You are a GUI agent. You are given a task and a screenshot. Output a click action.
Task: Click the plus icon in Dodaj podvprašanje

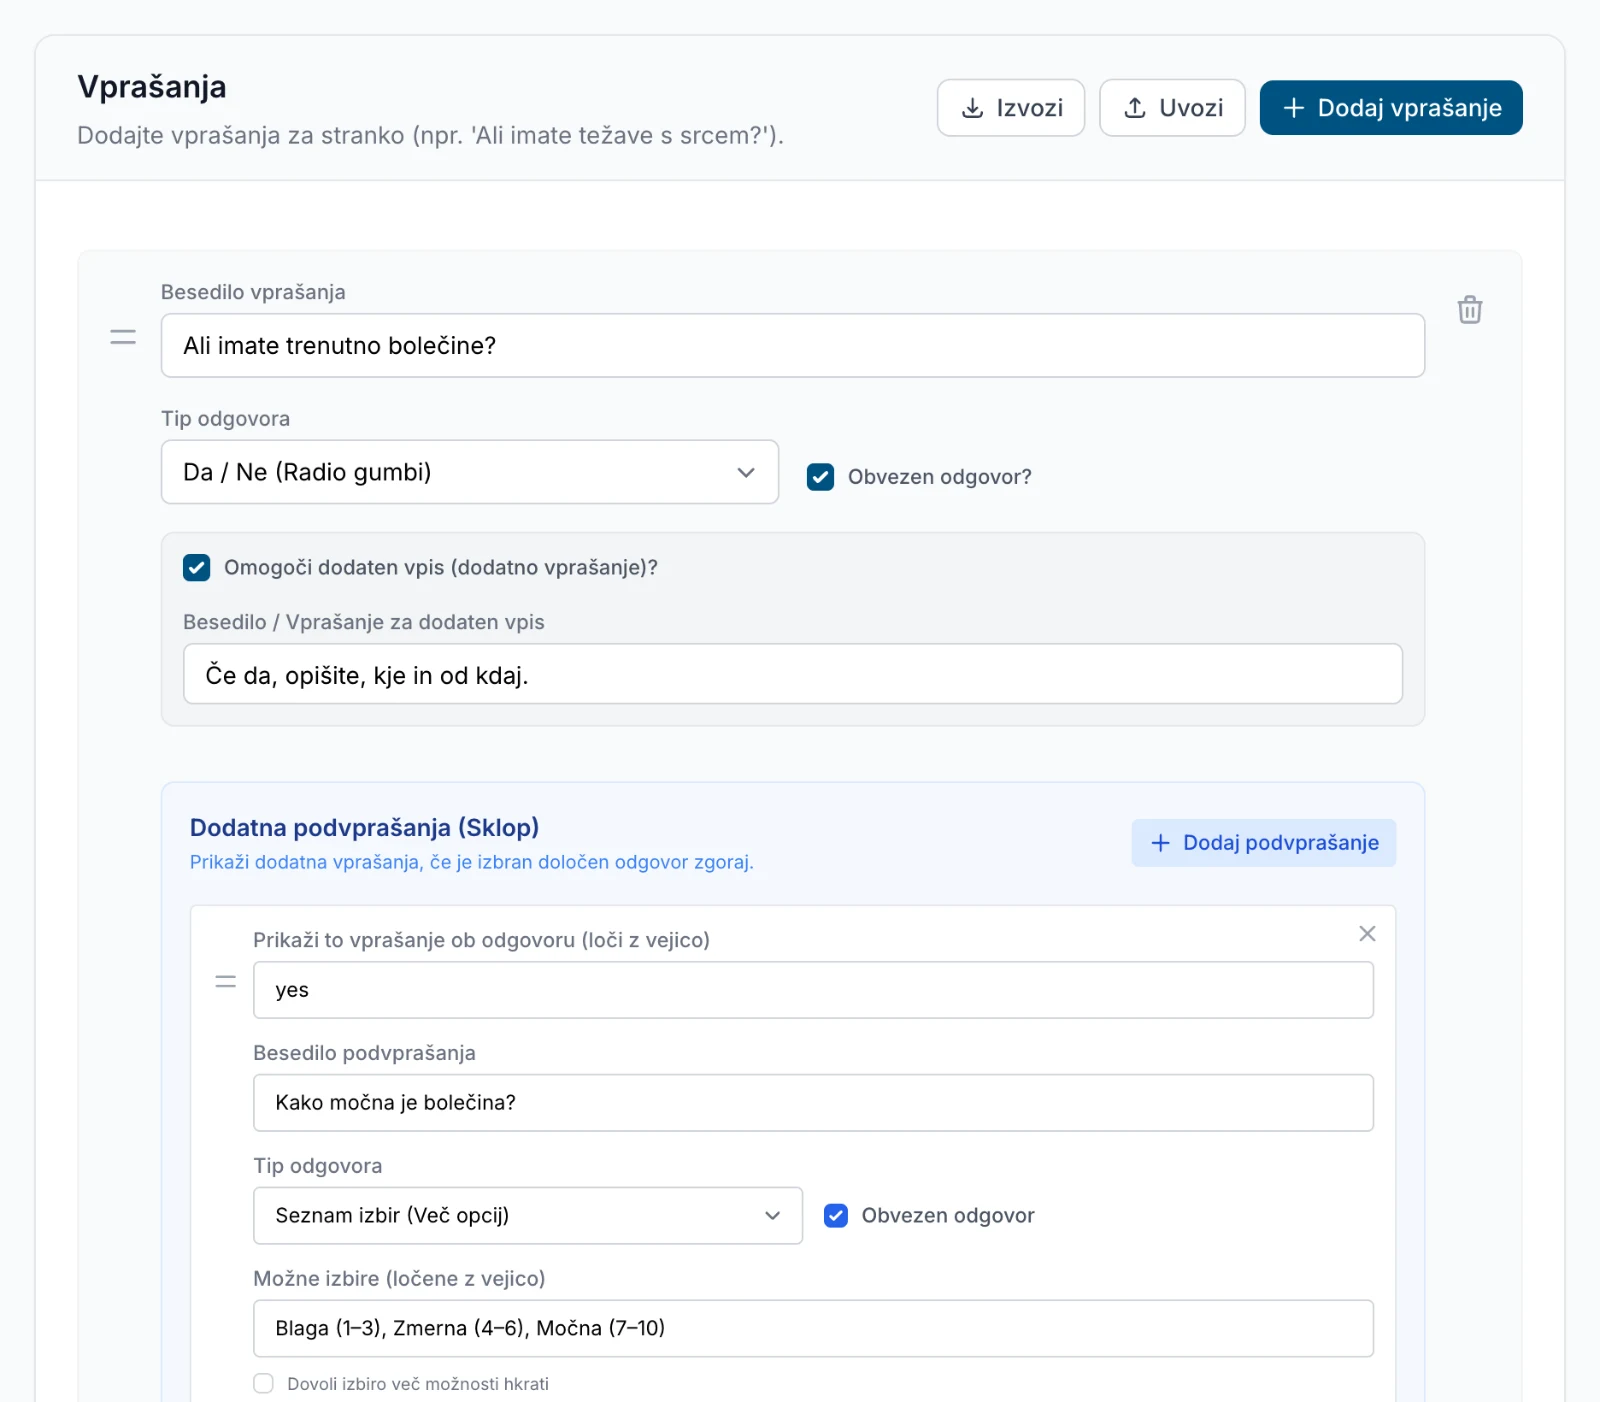(x=1160, y=843)
